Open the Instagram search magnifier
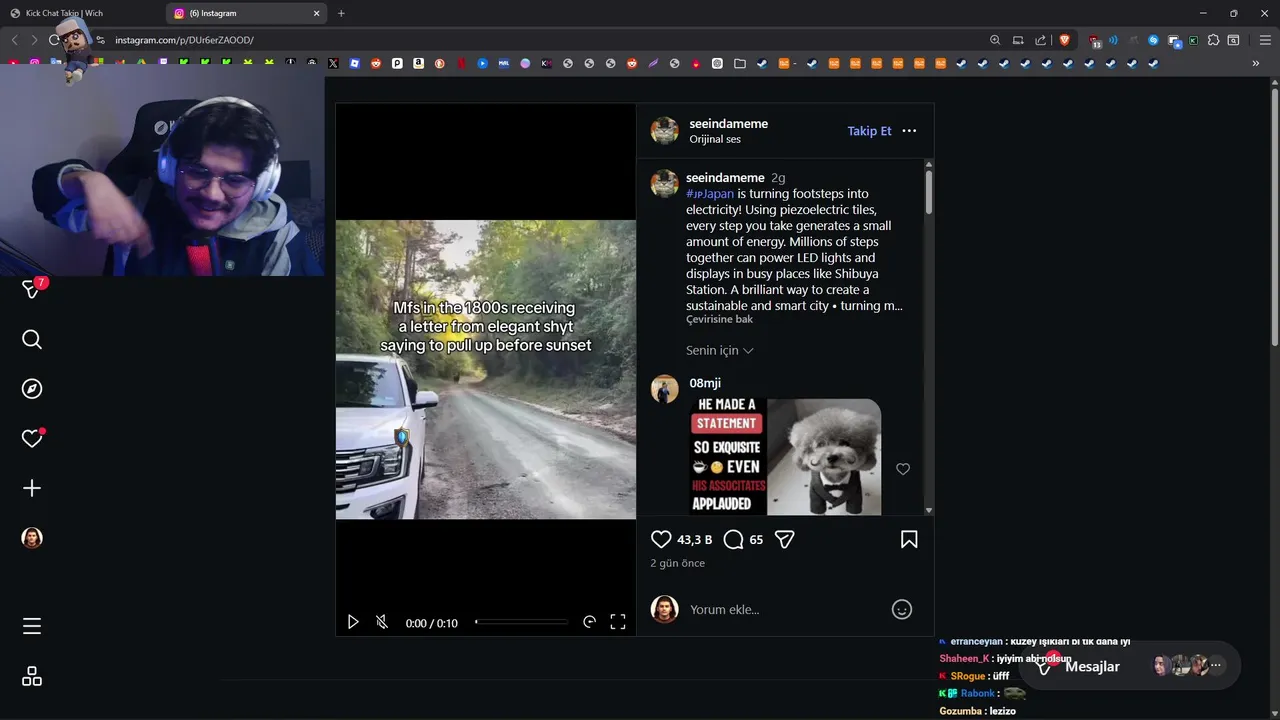This screenshot has height=720, width=1280. (x=32, y=340)
